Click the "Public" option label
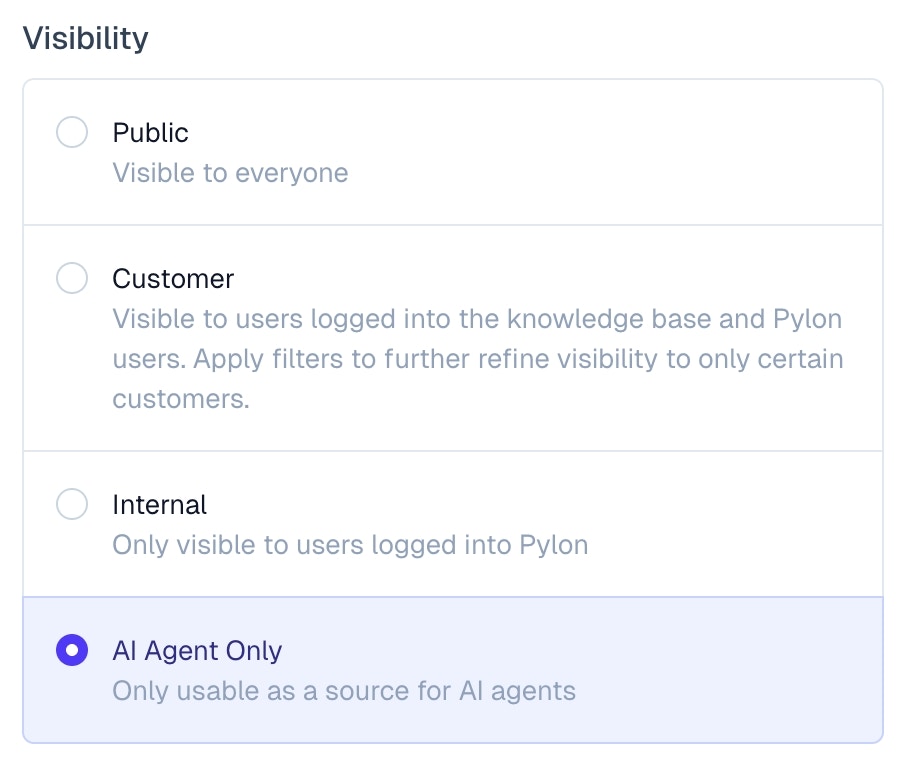This screenshot has width=910, height=768. (x=150, y=132)
